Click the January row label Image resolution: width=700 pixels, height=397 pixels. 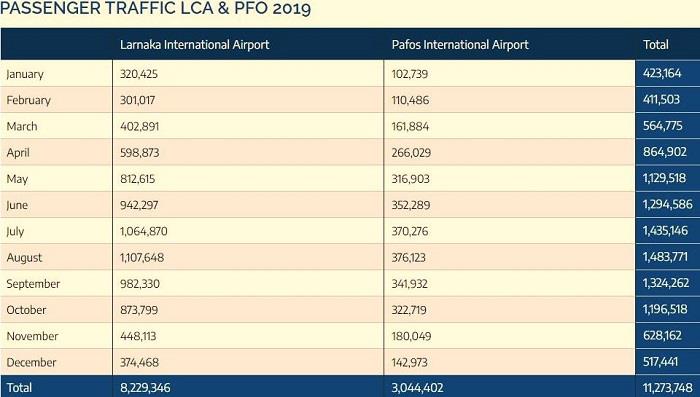pos(25,74)
